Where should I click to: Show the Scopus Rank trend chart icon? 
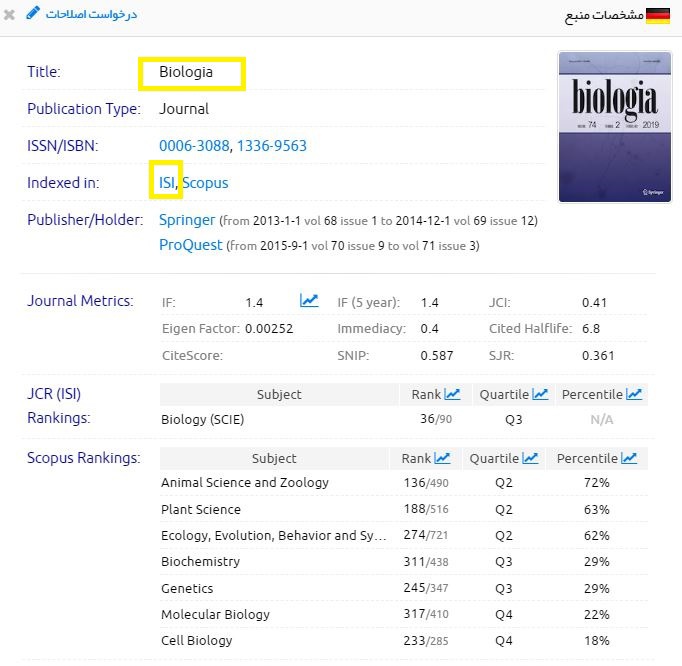point(442,458)
